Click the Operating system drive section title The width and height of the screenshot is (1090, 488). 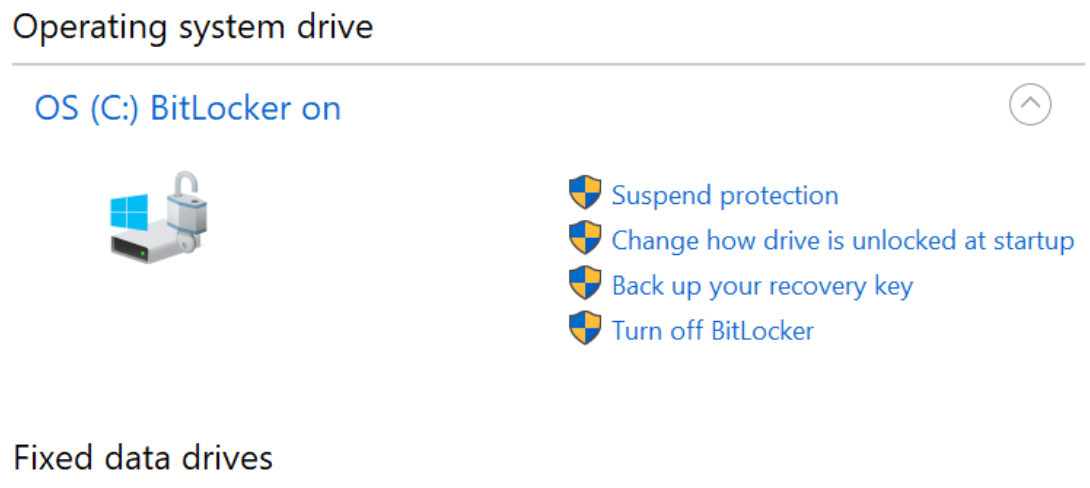(192, 27)
